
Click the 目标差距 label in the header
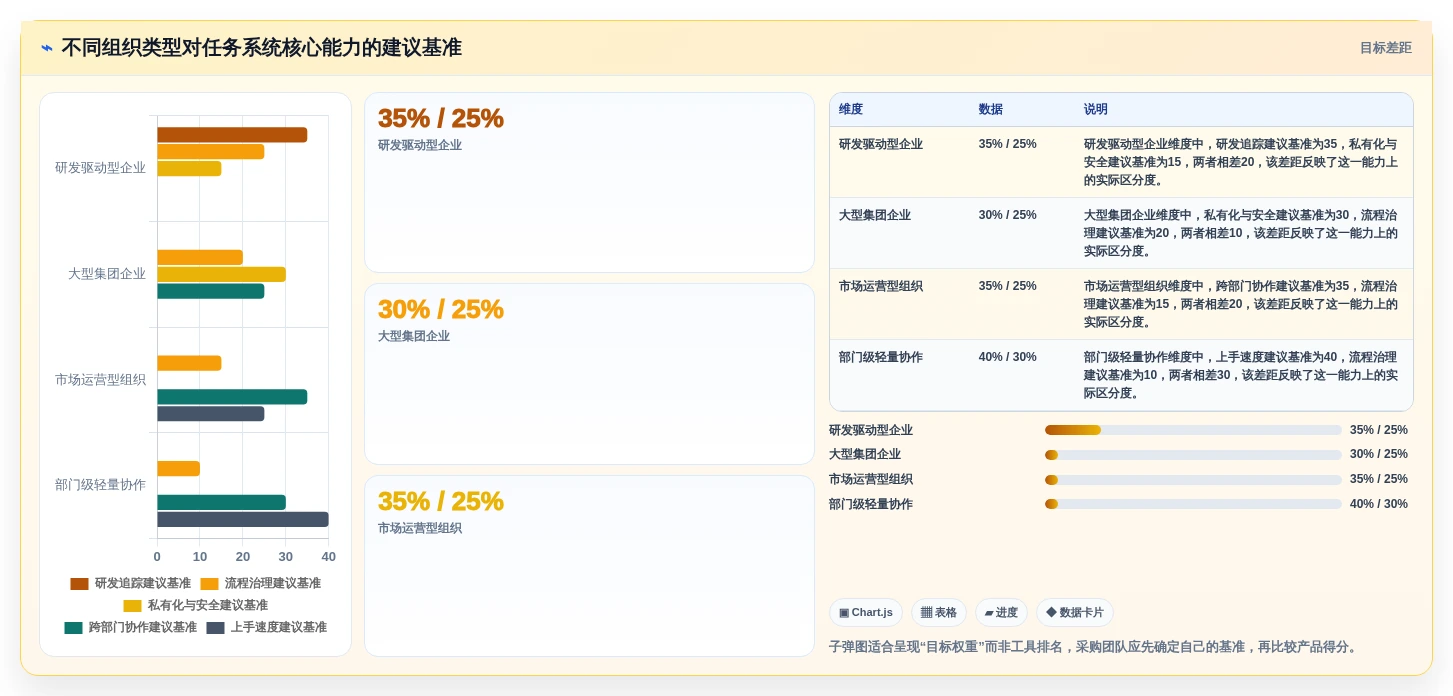(1385, 48)
